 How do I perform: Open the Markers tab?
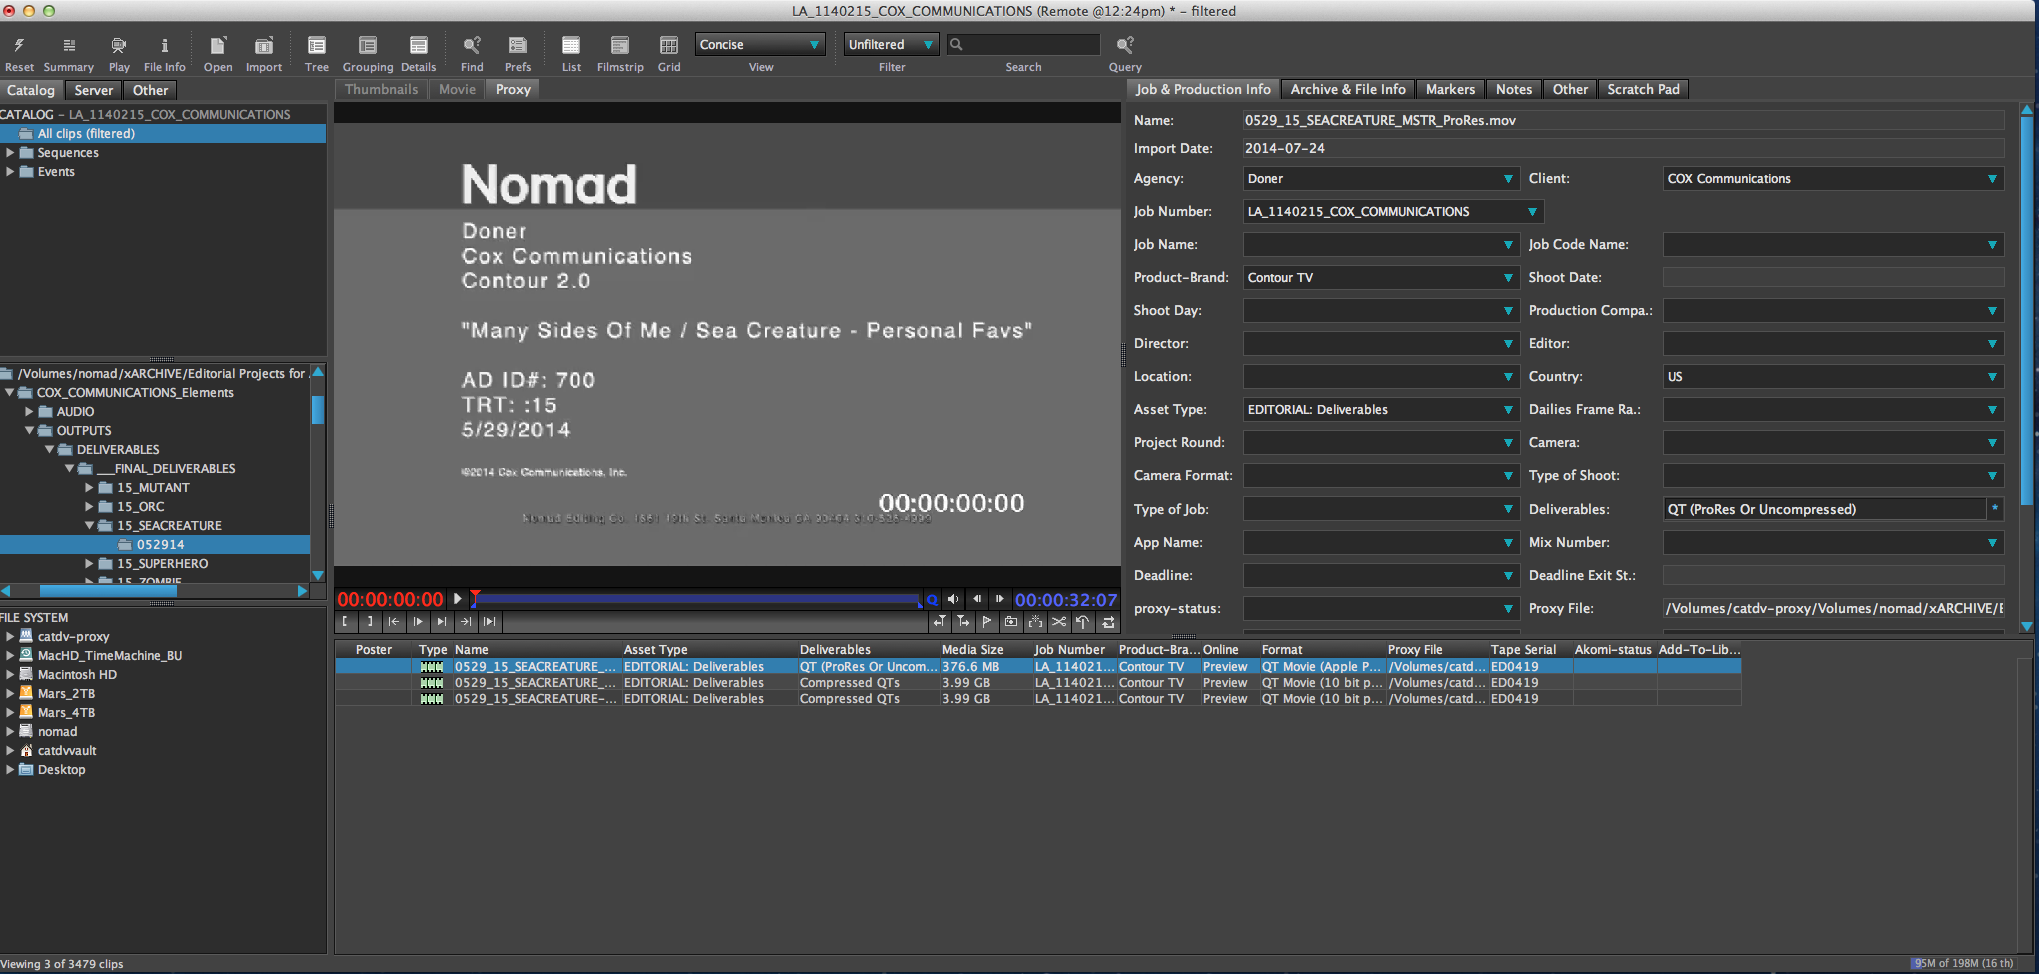tap(1450, 89)
